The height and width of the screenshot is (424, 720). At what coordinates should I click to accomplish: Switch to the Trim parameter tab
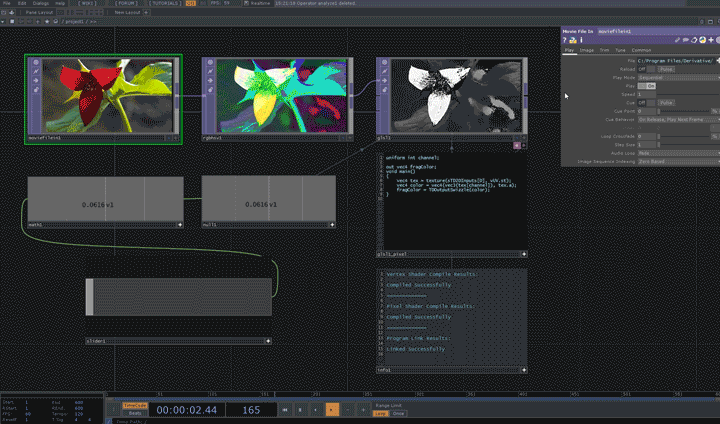[604, 50]
